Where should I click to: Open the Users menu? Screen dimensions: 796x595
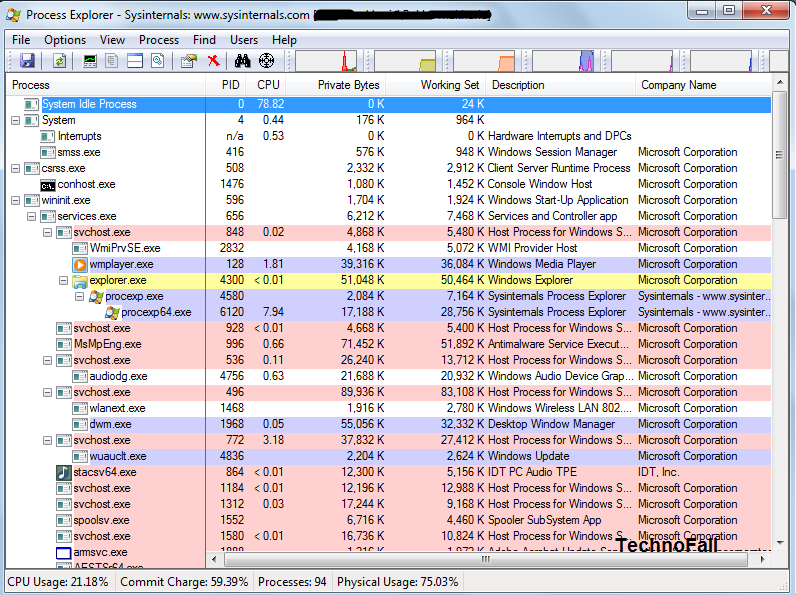point(244,40)
